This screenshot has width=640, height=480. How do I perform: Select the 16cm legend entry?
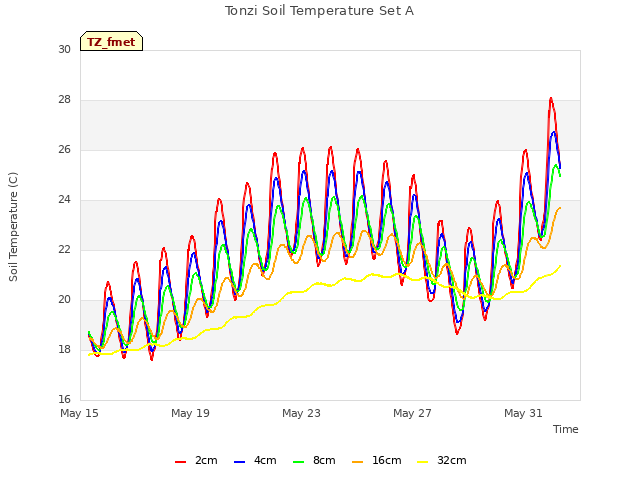tap(376, 460)
